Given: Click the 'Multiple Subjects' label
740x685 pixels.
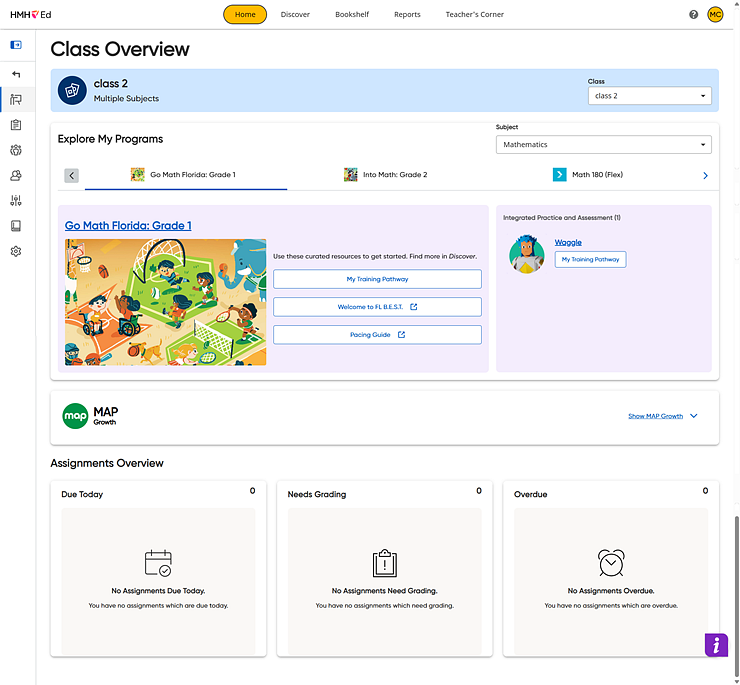Looking at the screenshot, I should [x=126, y=99].
